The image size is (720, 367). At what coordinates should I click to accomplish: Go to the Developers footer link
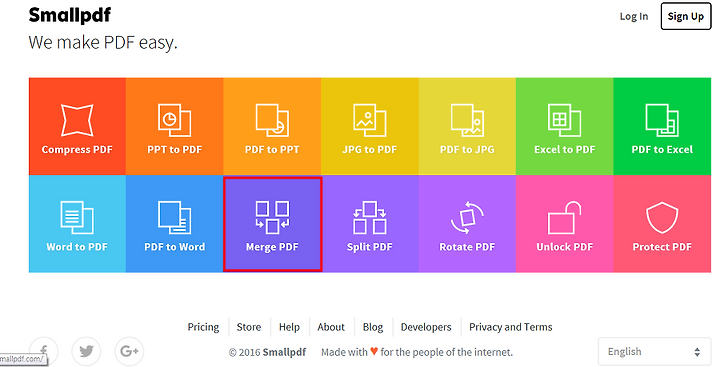(x=426, y=327)
